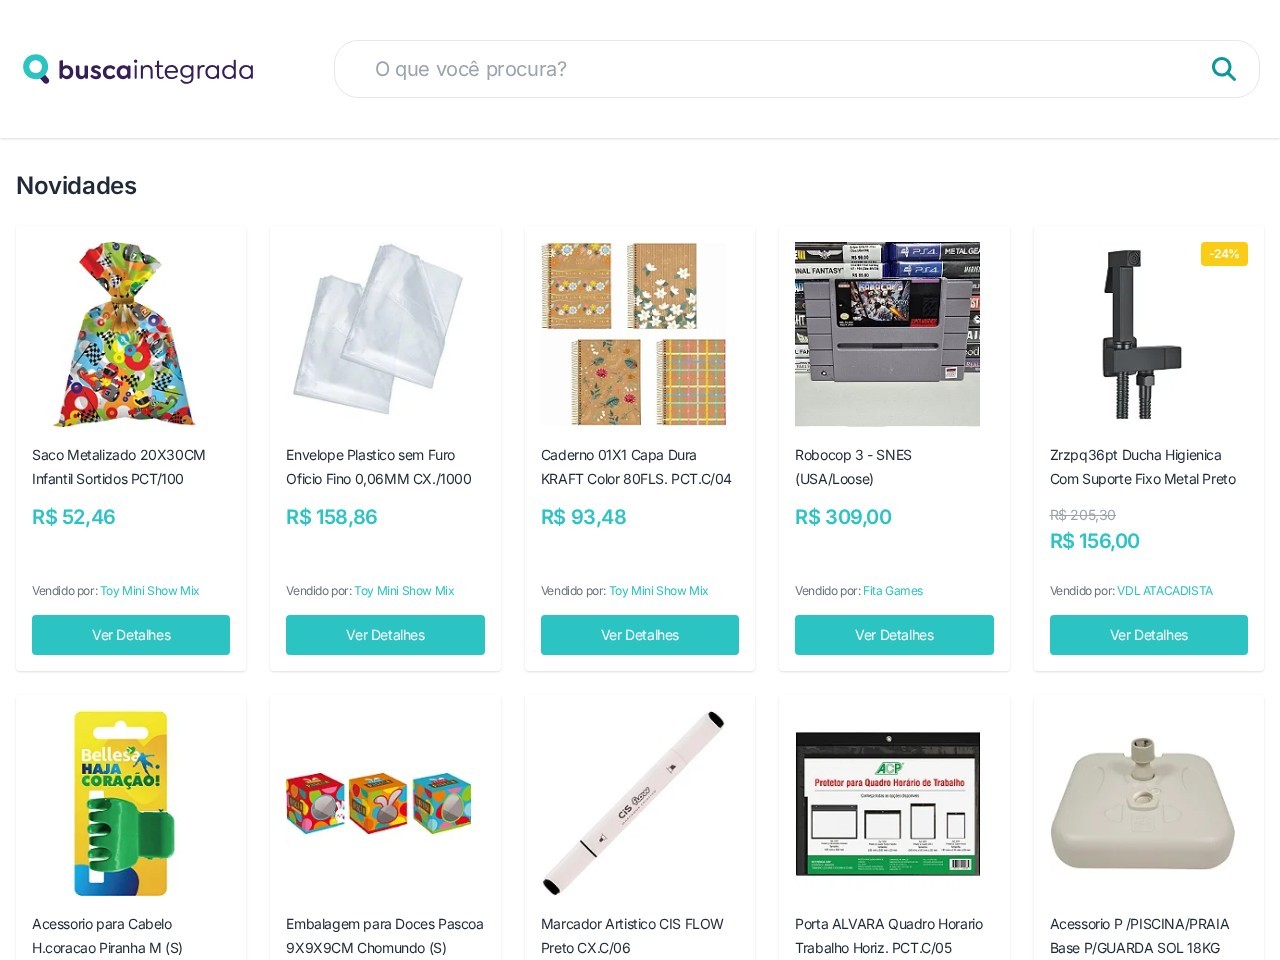This screenshot has height=960, width=1280.
Task: Open seller link Fita Games
Action: (x=893, y=591)
